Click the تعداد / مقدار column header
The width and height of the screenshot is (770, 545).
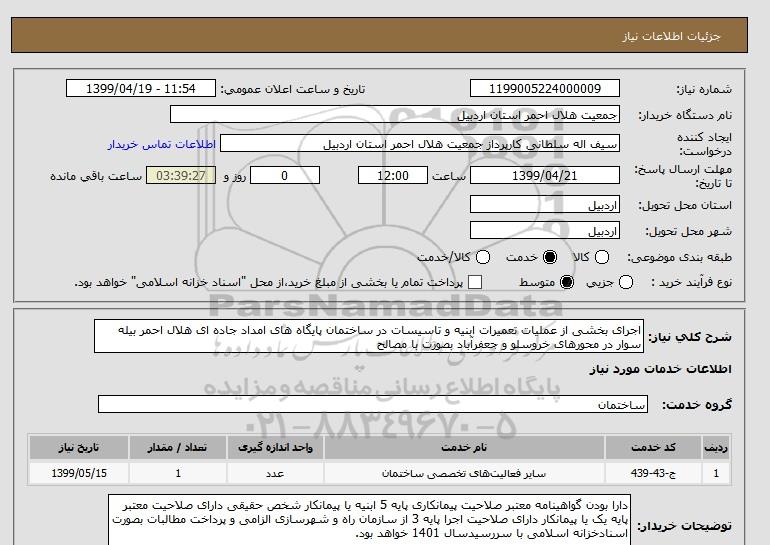177,447
